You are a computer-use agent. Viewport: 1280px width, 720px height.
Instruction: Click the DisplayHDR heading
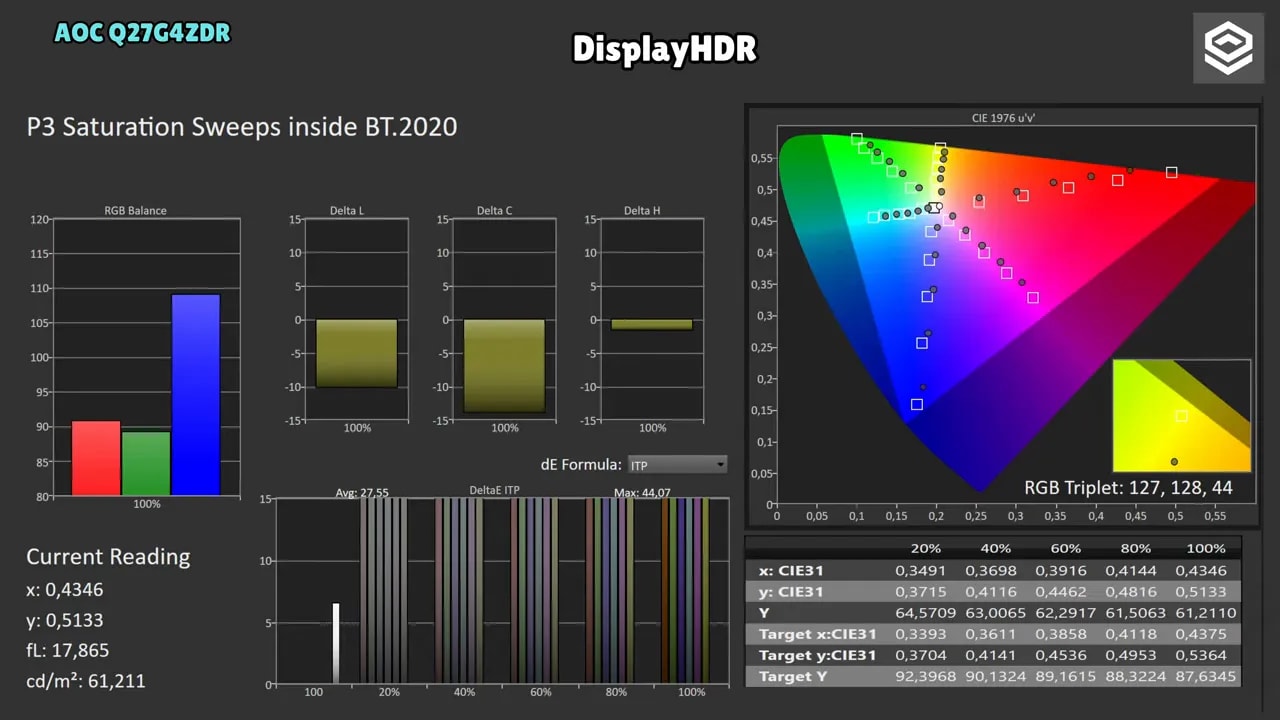point(664,48)
